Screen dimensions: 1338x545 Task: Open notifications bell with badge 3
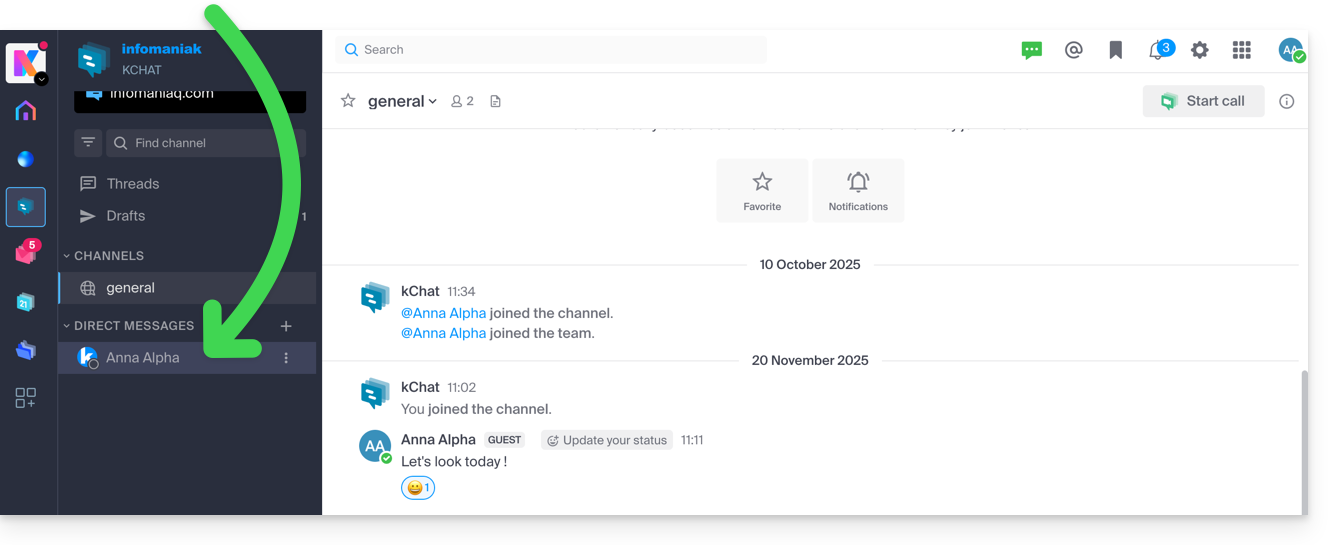click(x=1158, y=50)
